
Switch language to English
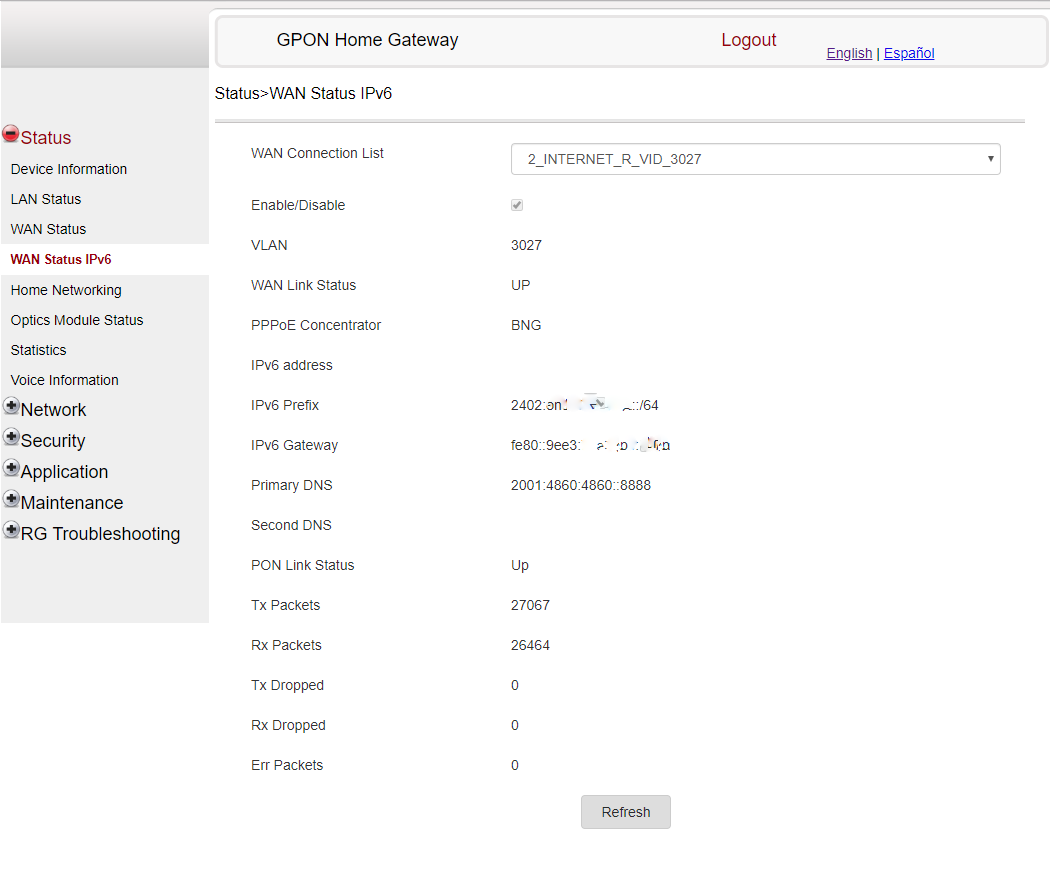coord(849,54)
